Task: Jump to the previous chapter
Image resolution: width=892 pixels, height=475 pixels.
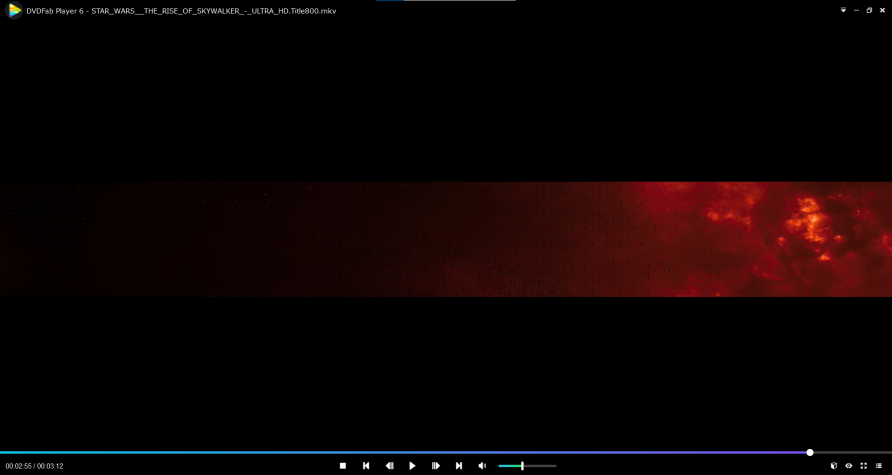Action: click(366, 466)
